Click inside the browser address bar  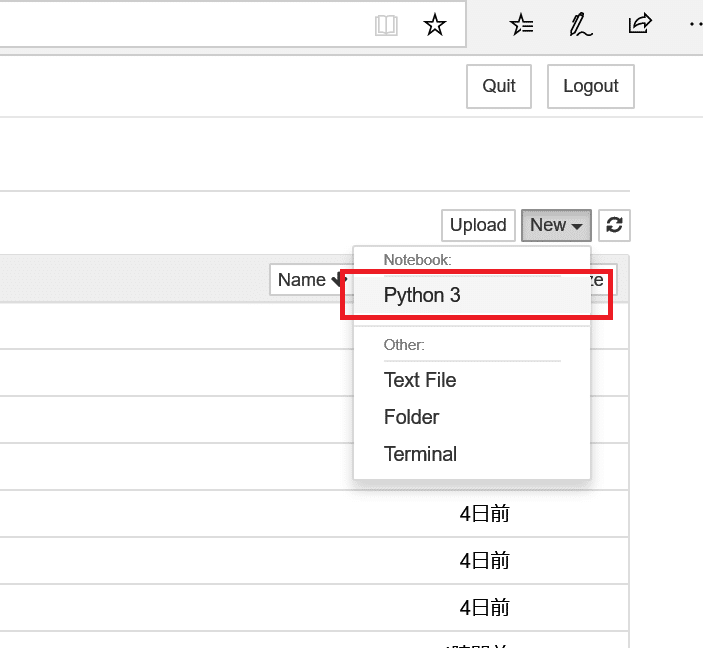180,25
